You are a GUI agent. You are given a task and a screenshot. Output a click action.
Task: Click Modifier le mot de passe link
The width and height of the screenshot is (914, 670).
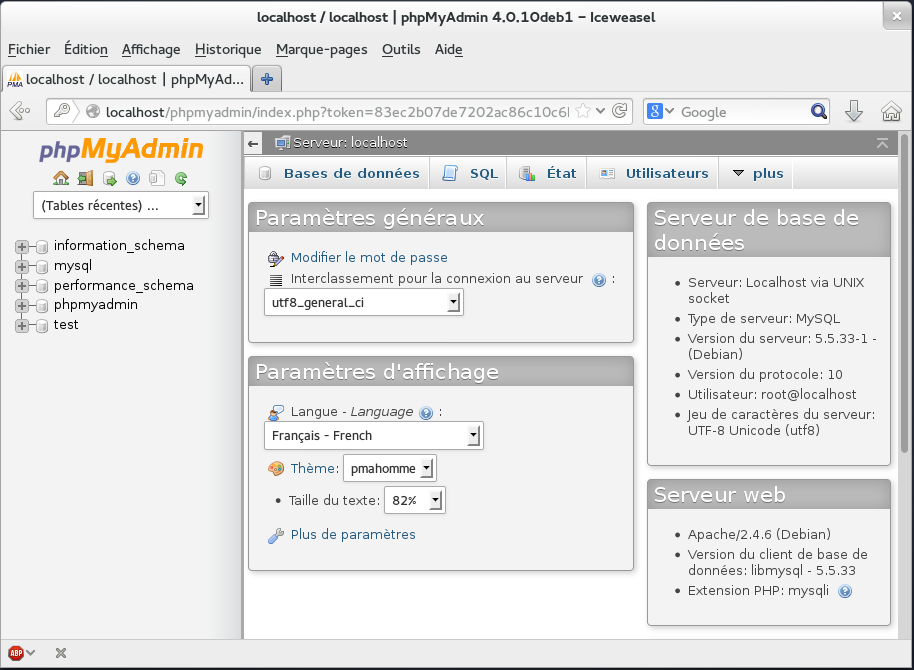pyautogui.click(x=369, y=258)
